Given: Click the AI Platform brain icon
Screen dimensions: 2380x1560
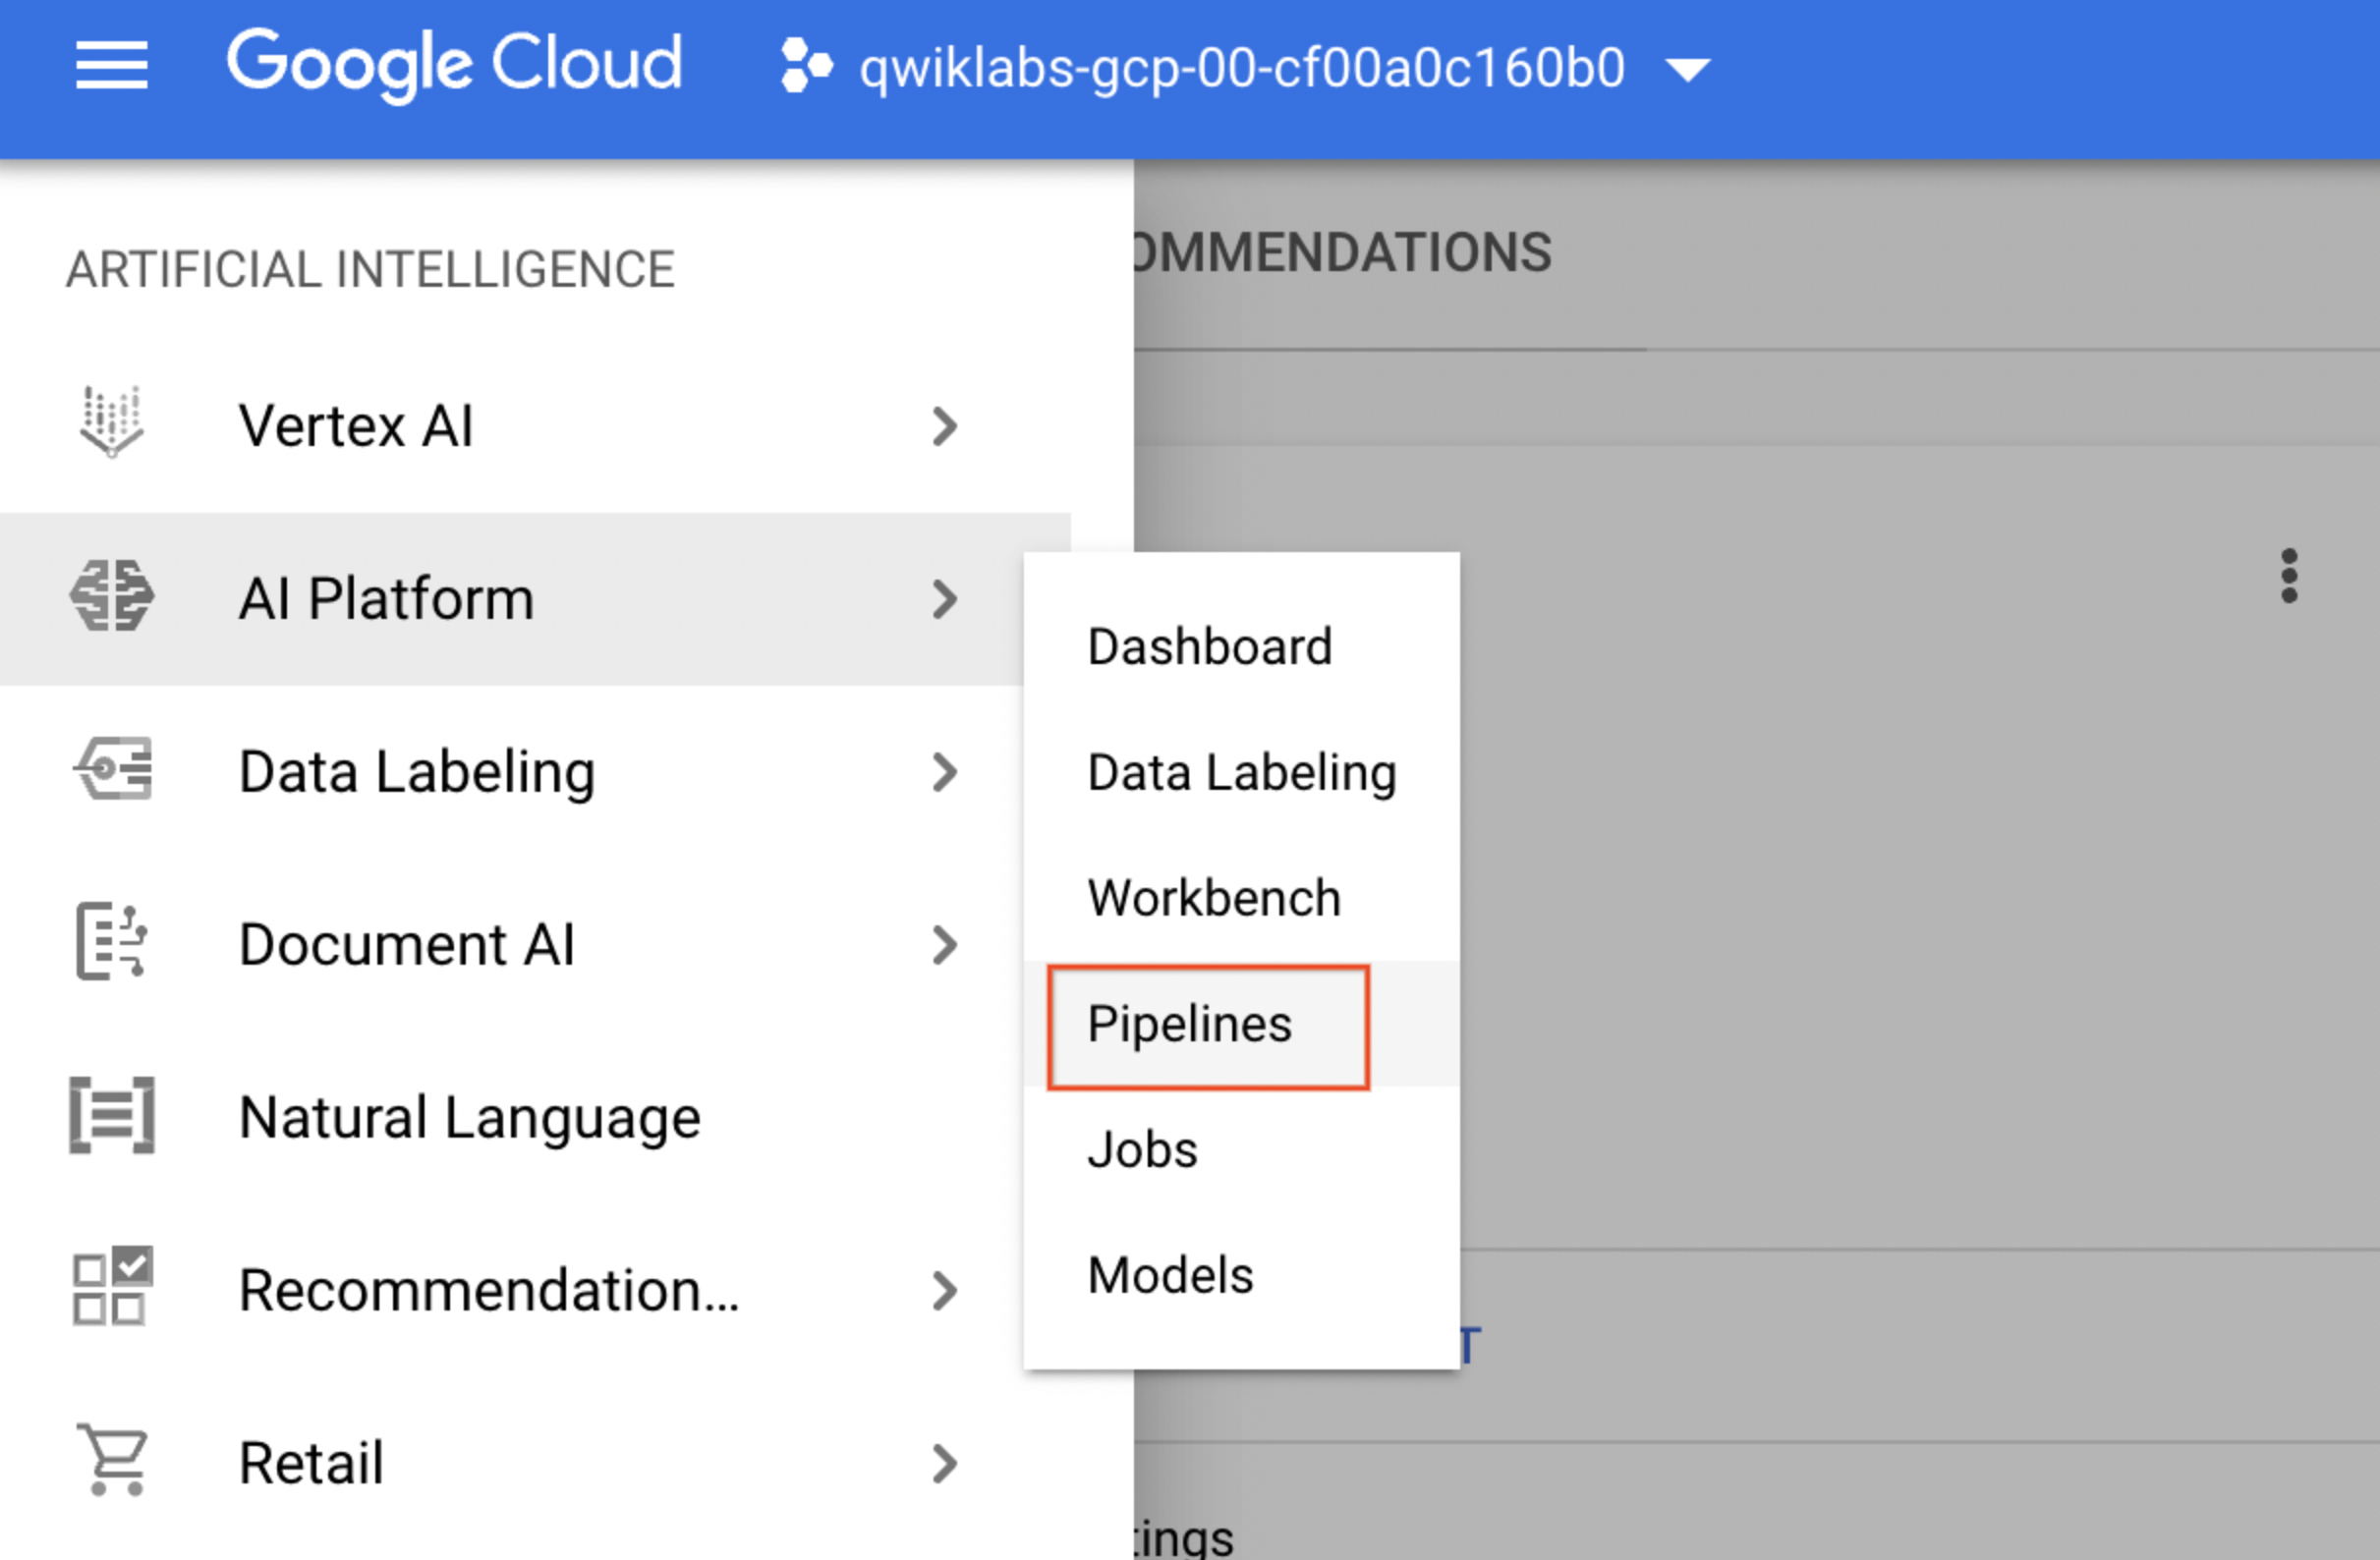Looking at the screenshot, I should pos(112,597).
